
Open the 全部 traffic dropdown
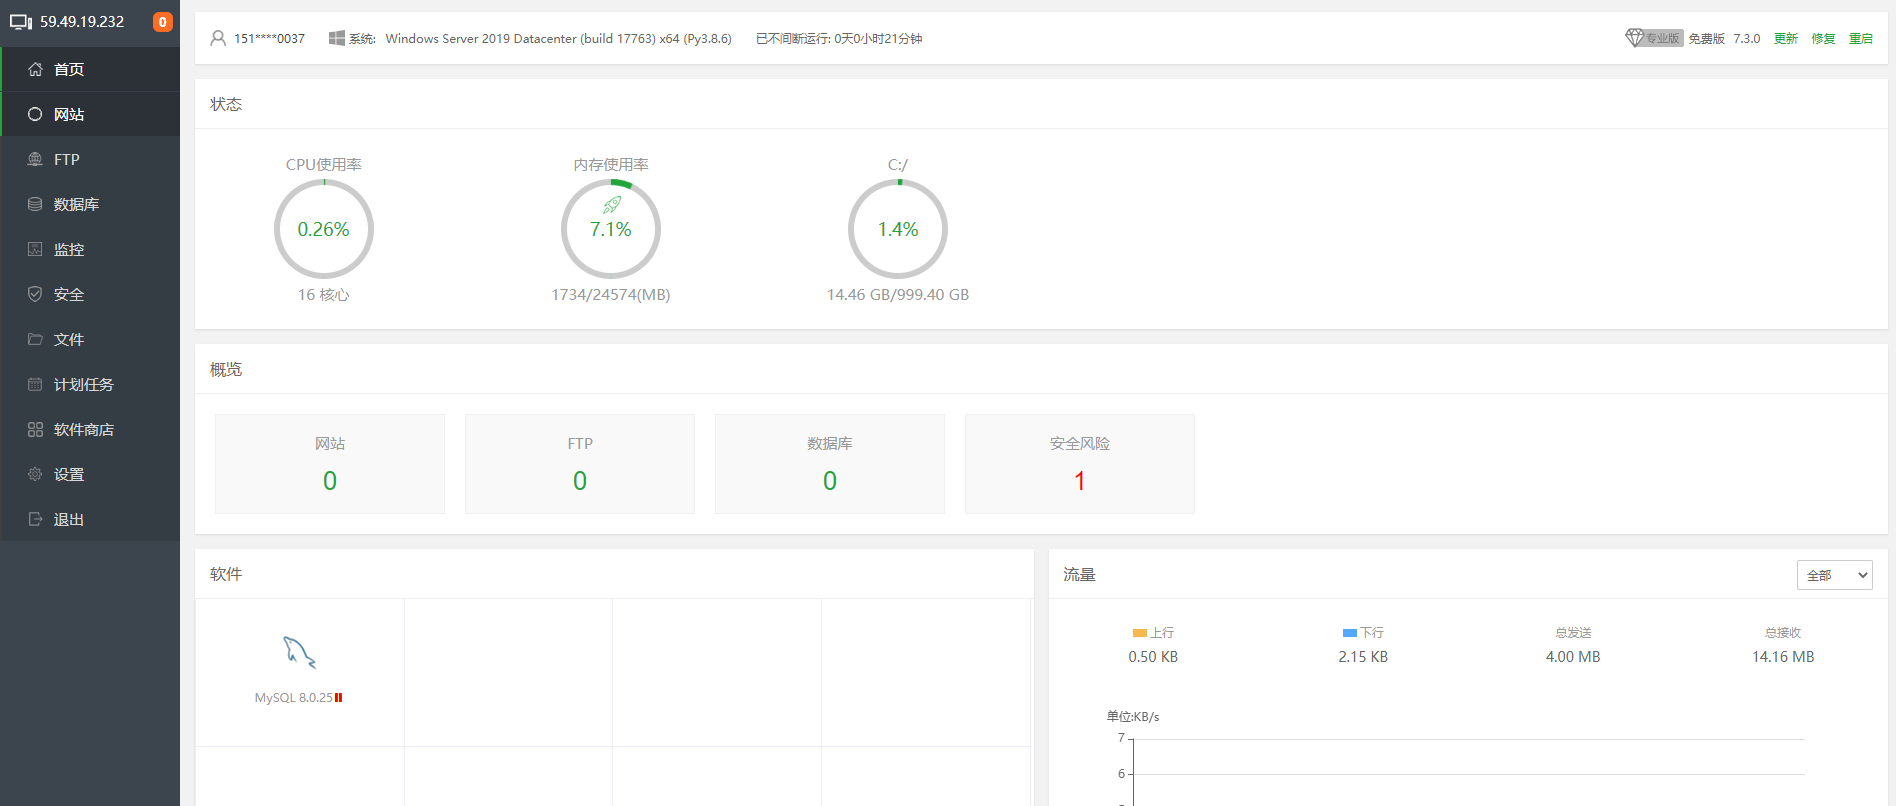pos(1835,575)
